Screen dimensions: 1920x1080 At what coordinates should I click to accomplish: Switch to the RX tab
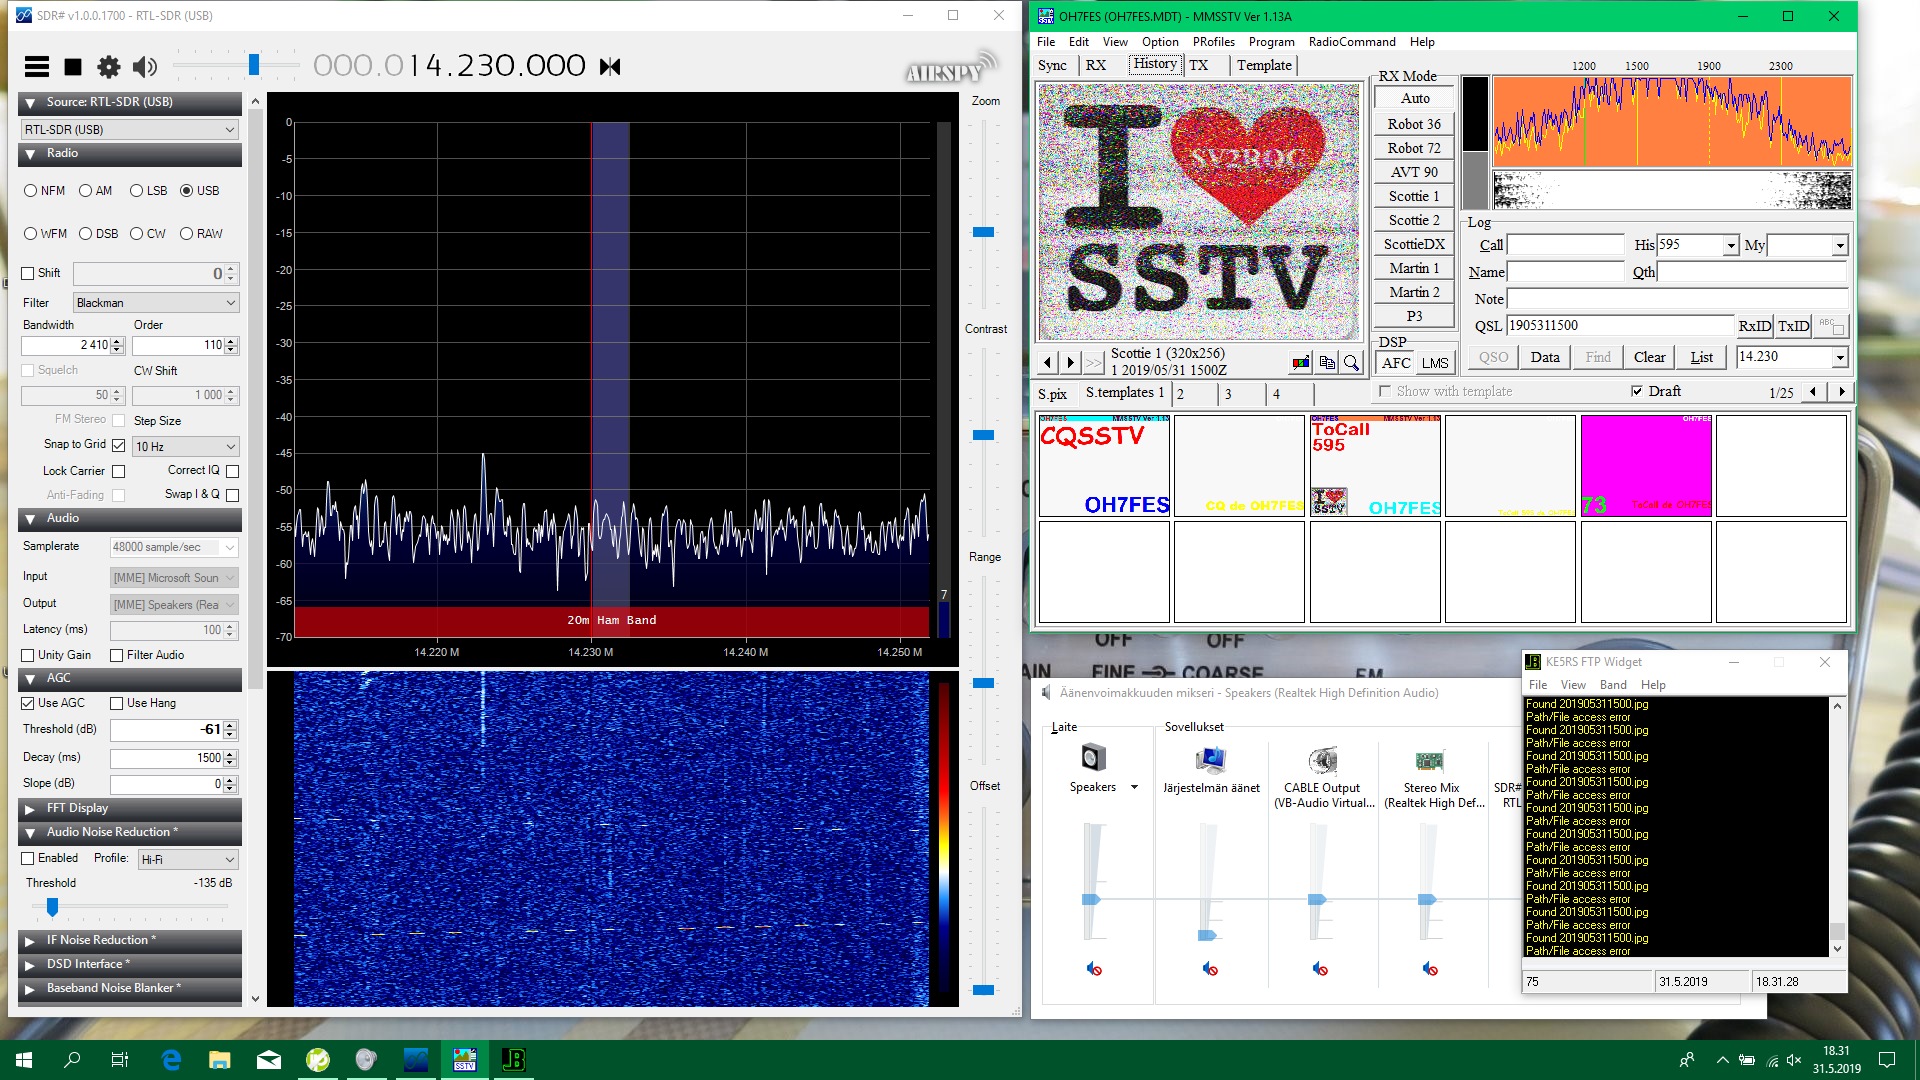1095,65
